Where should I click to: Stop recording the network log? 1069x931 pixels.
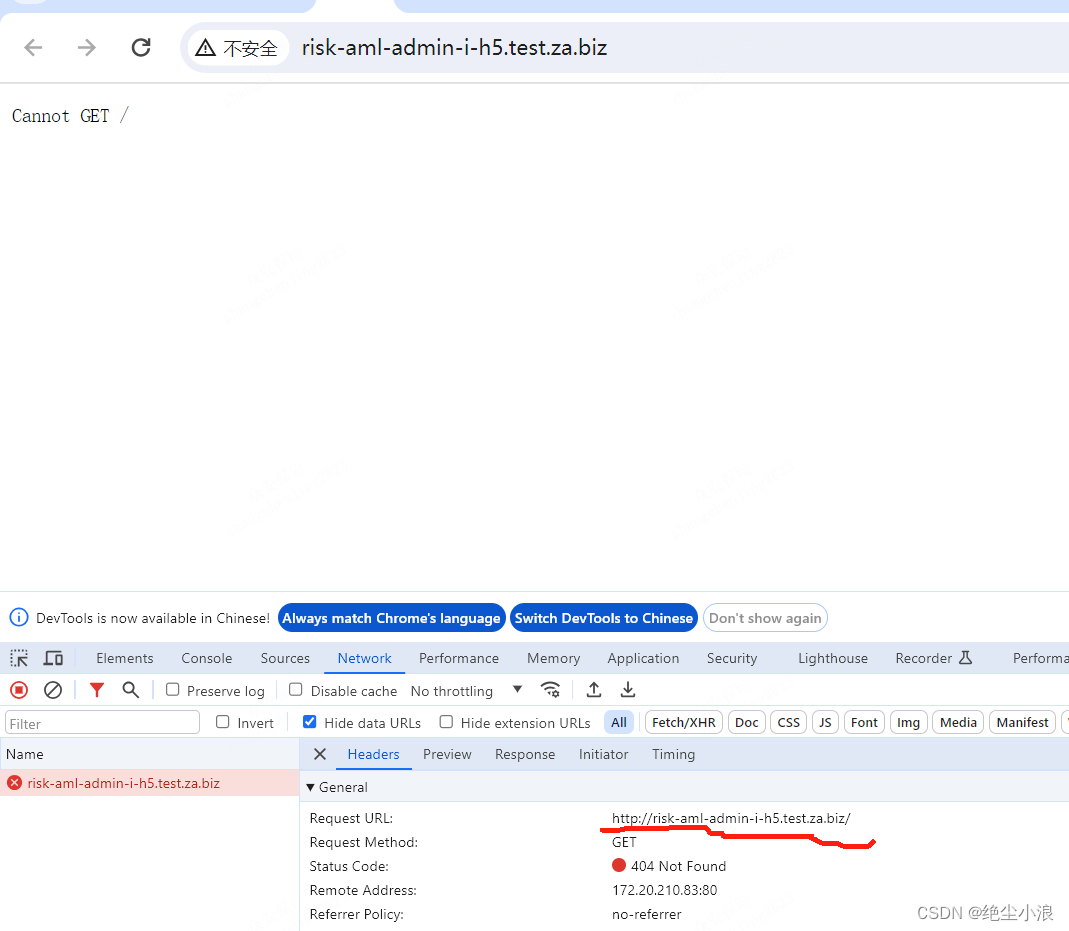click(x=19, y=690)
